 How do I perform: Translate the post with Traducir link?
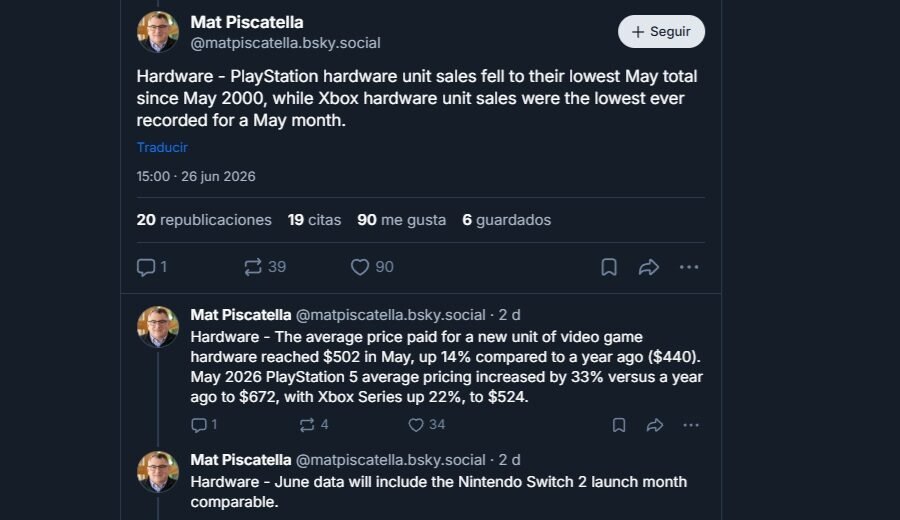(x=162, y=148)
